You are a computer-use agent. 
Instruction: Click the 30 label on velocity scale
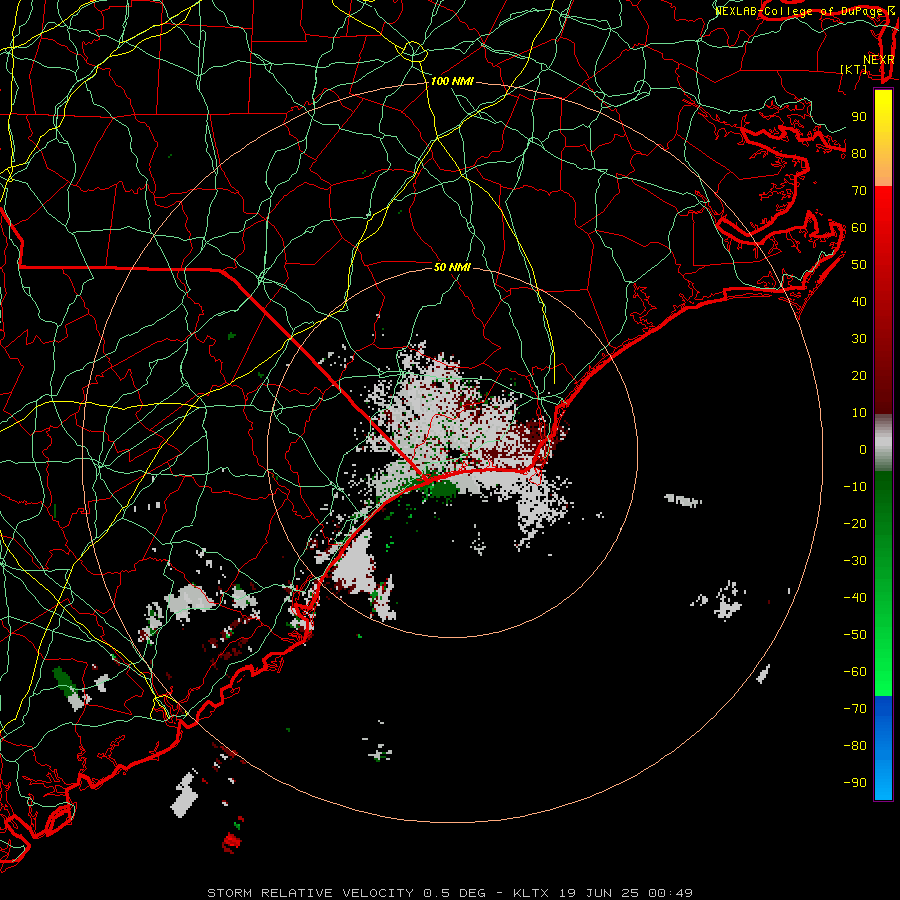tap(859, 339)
